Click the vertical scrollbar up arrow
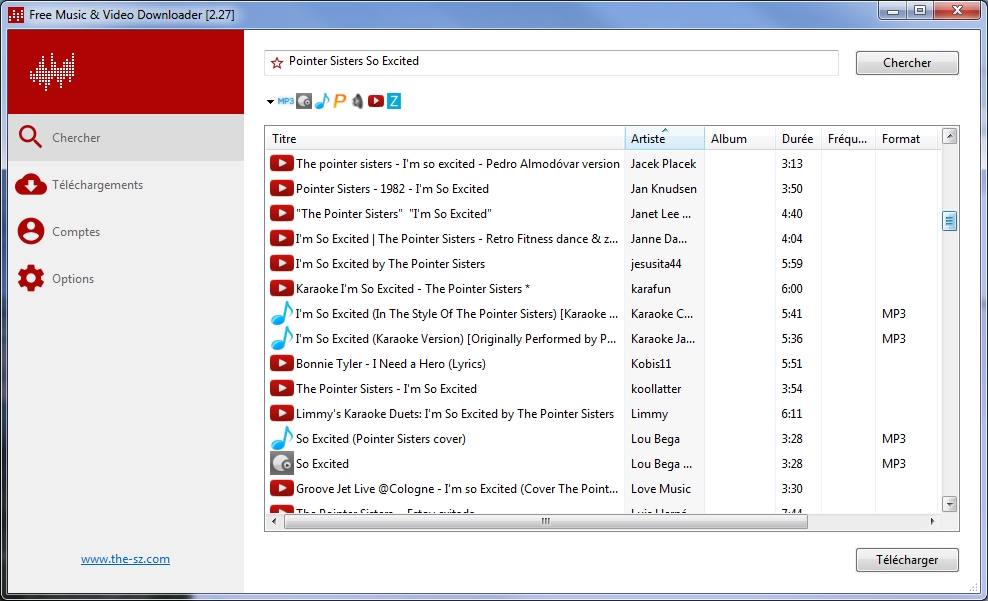This screenshot has width=988, height=601. (950, 136)
